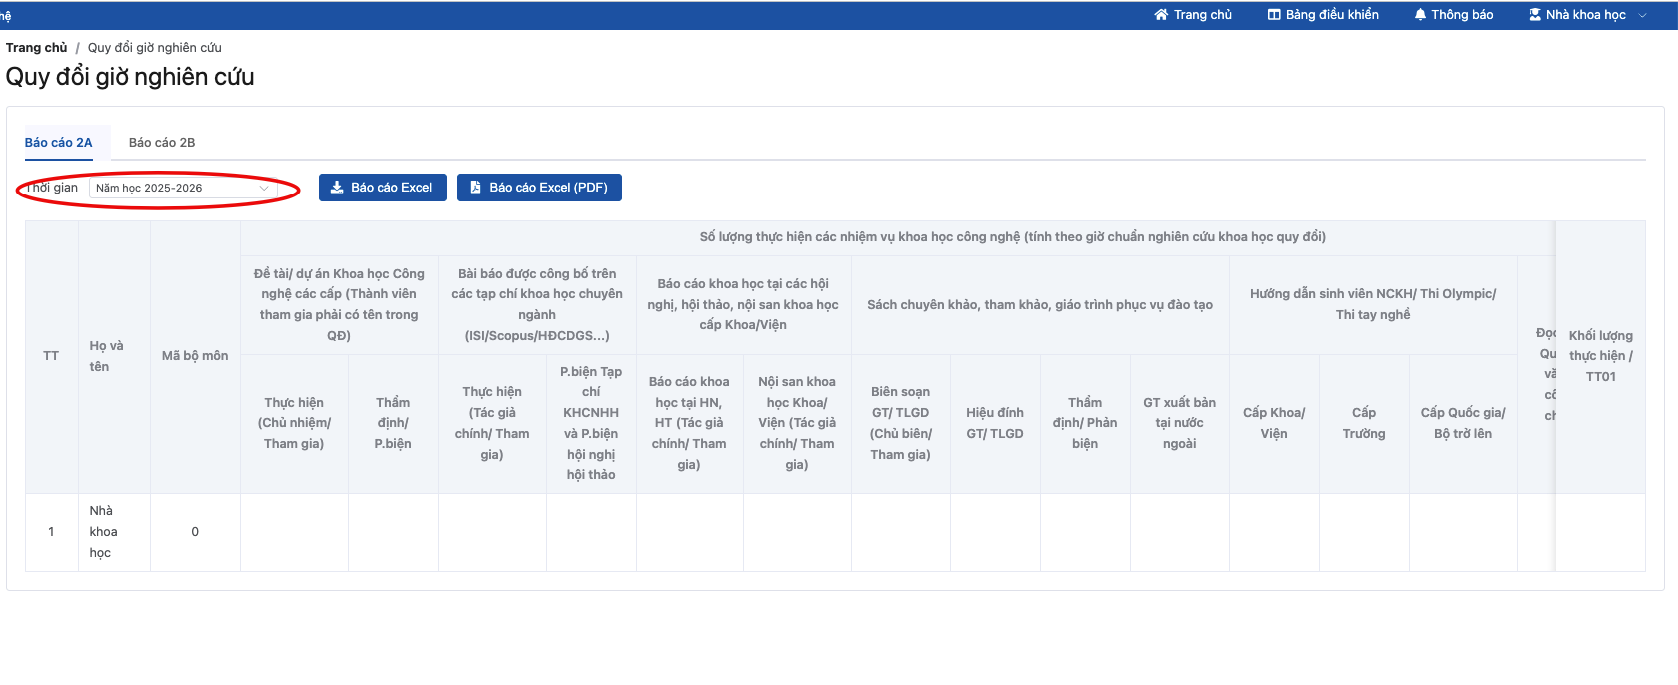Click the Mã bộ môn column header
This screenshot has width=1678, height=685.
click(195, 356)
